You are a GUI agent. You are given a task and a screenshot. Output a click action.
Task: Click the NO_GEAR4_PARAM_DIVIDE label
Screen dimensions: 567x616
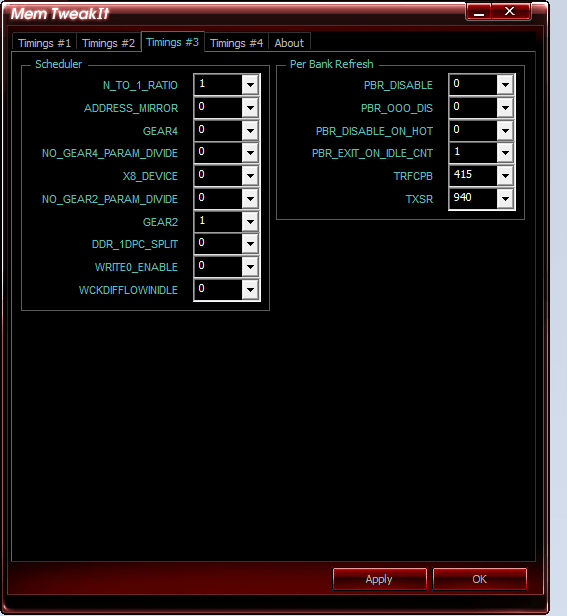coord(110,153)
